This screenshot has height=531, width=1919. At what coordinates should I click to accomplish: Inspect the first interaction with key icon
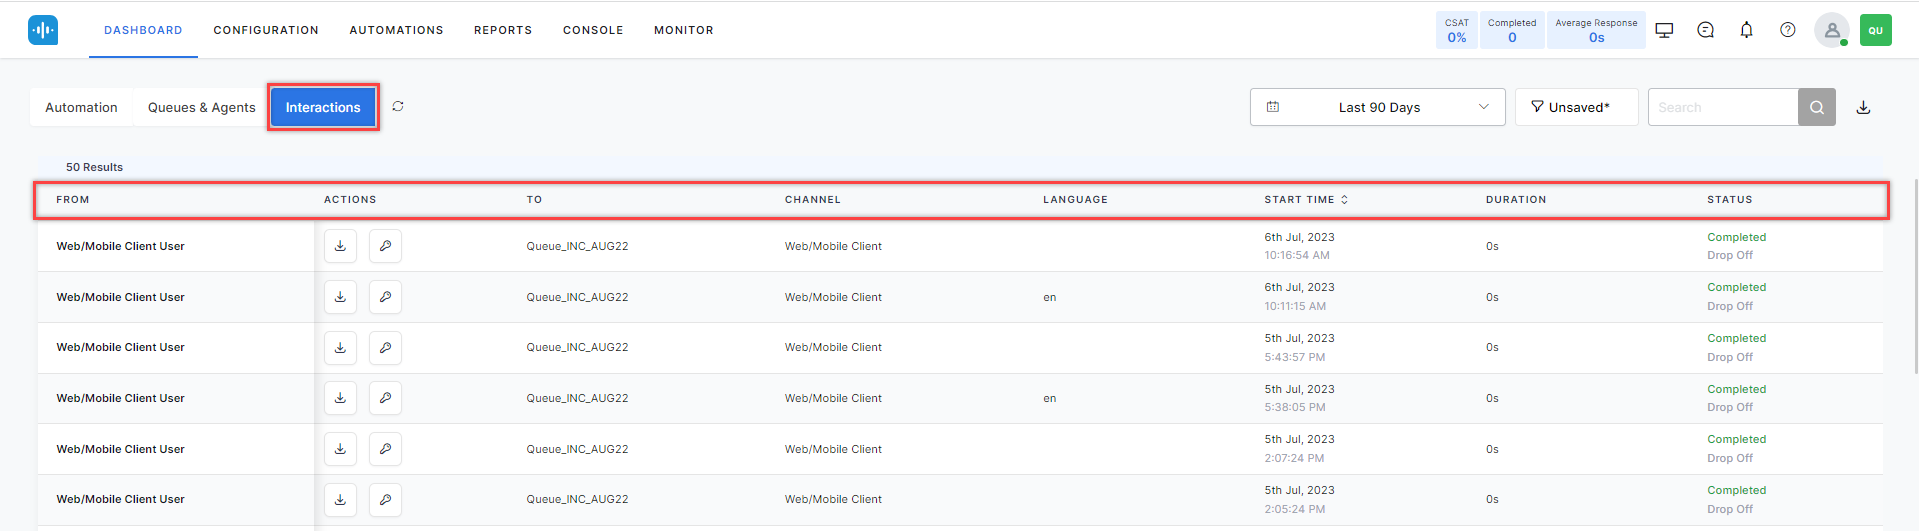coord(385,246)
